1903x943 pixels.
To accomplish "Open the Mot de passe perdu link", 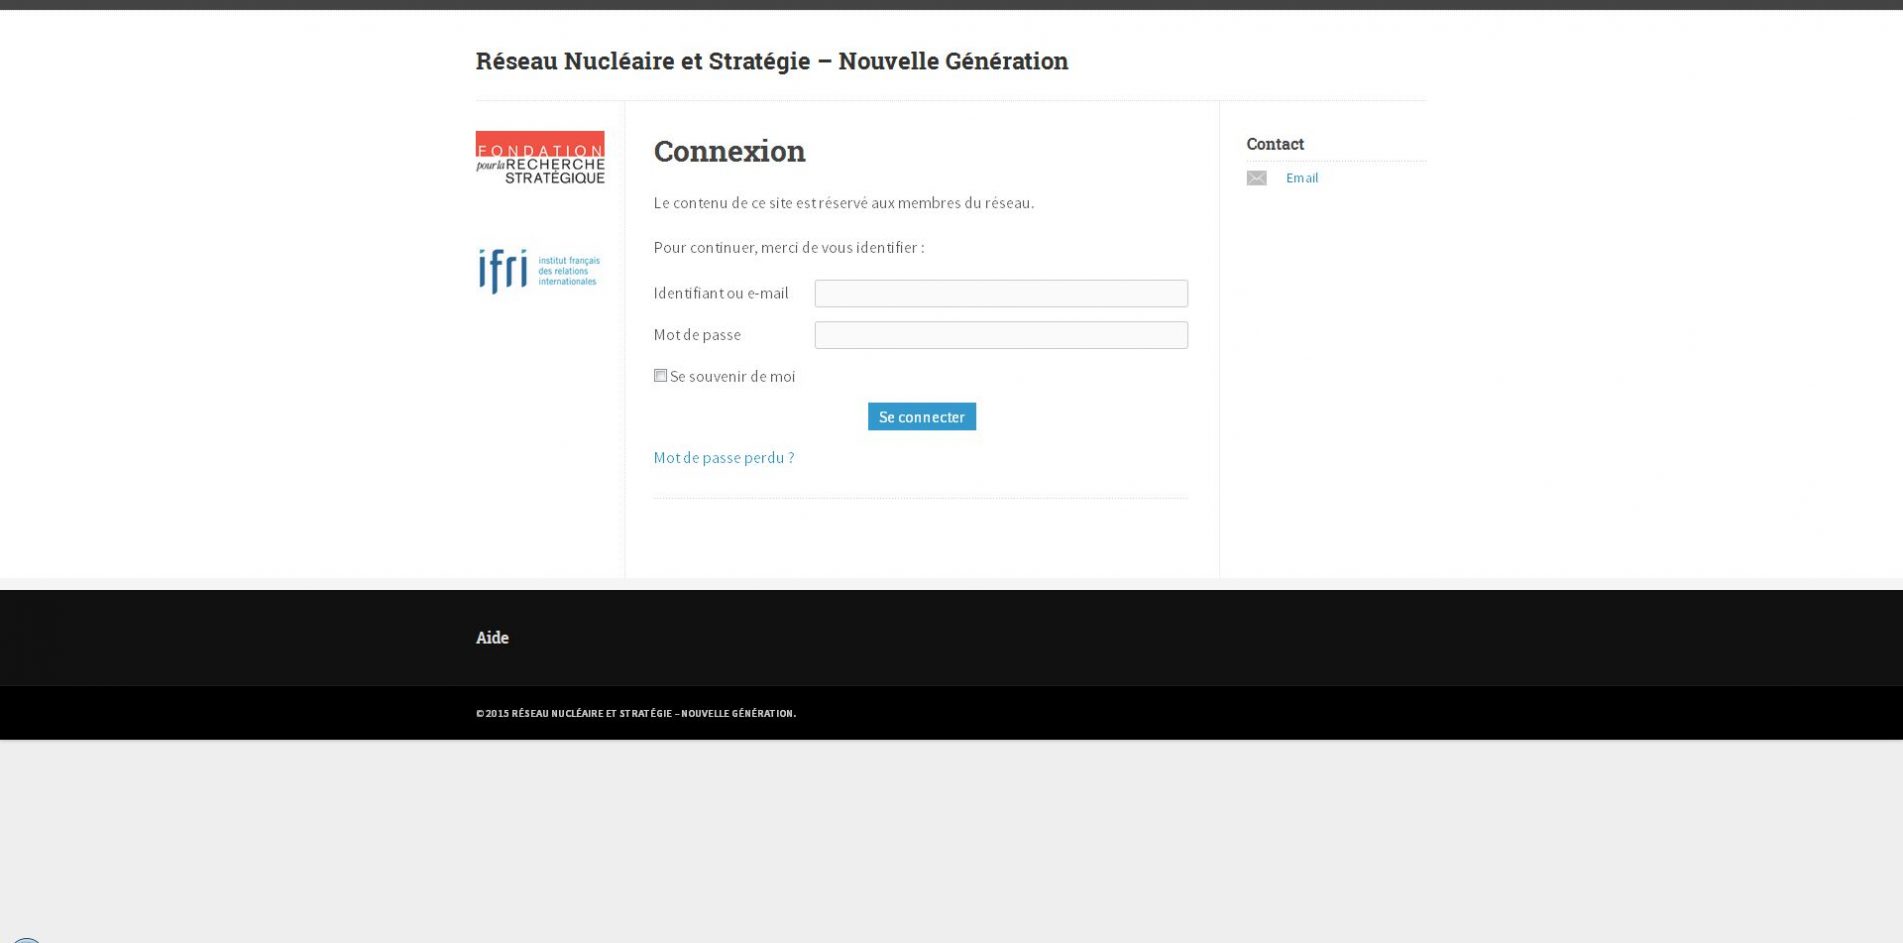I will [724, 458].
